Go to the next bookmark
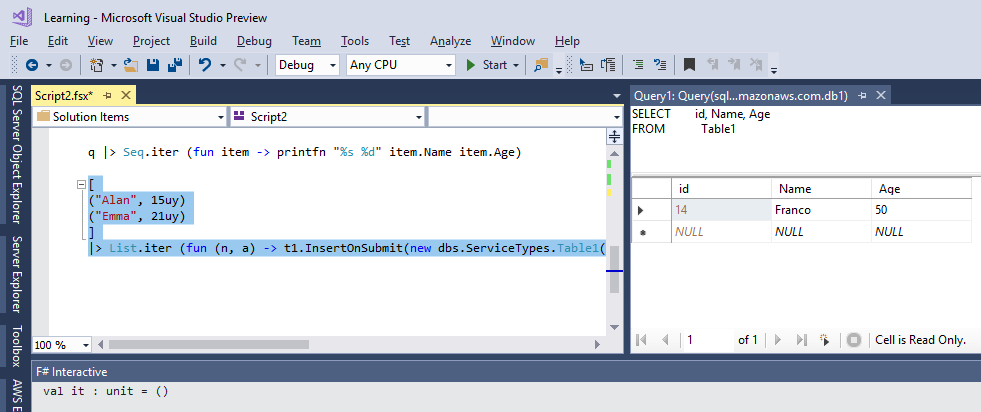 (x=734, y=65)
